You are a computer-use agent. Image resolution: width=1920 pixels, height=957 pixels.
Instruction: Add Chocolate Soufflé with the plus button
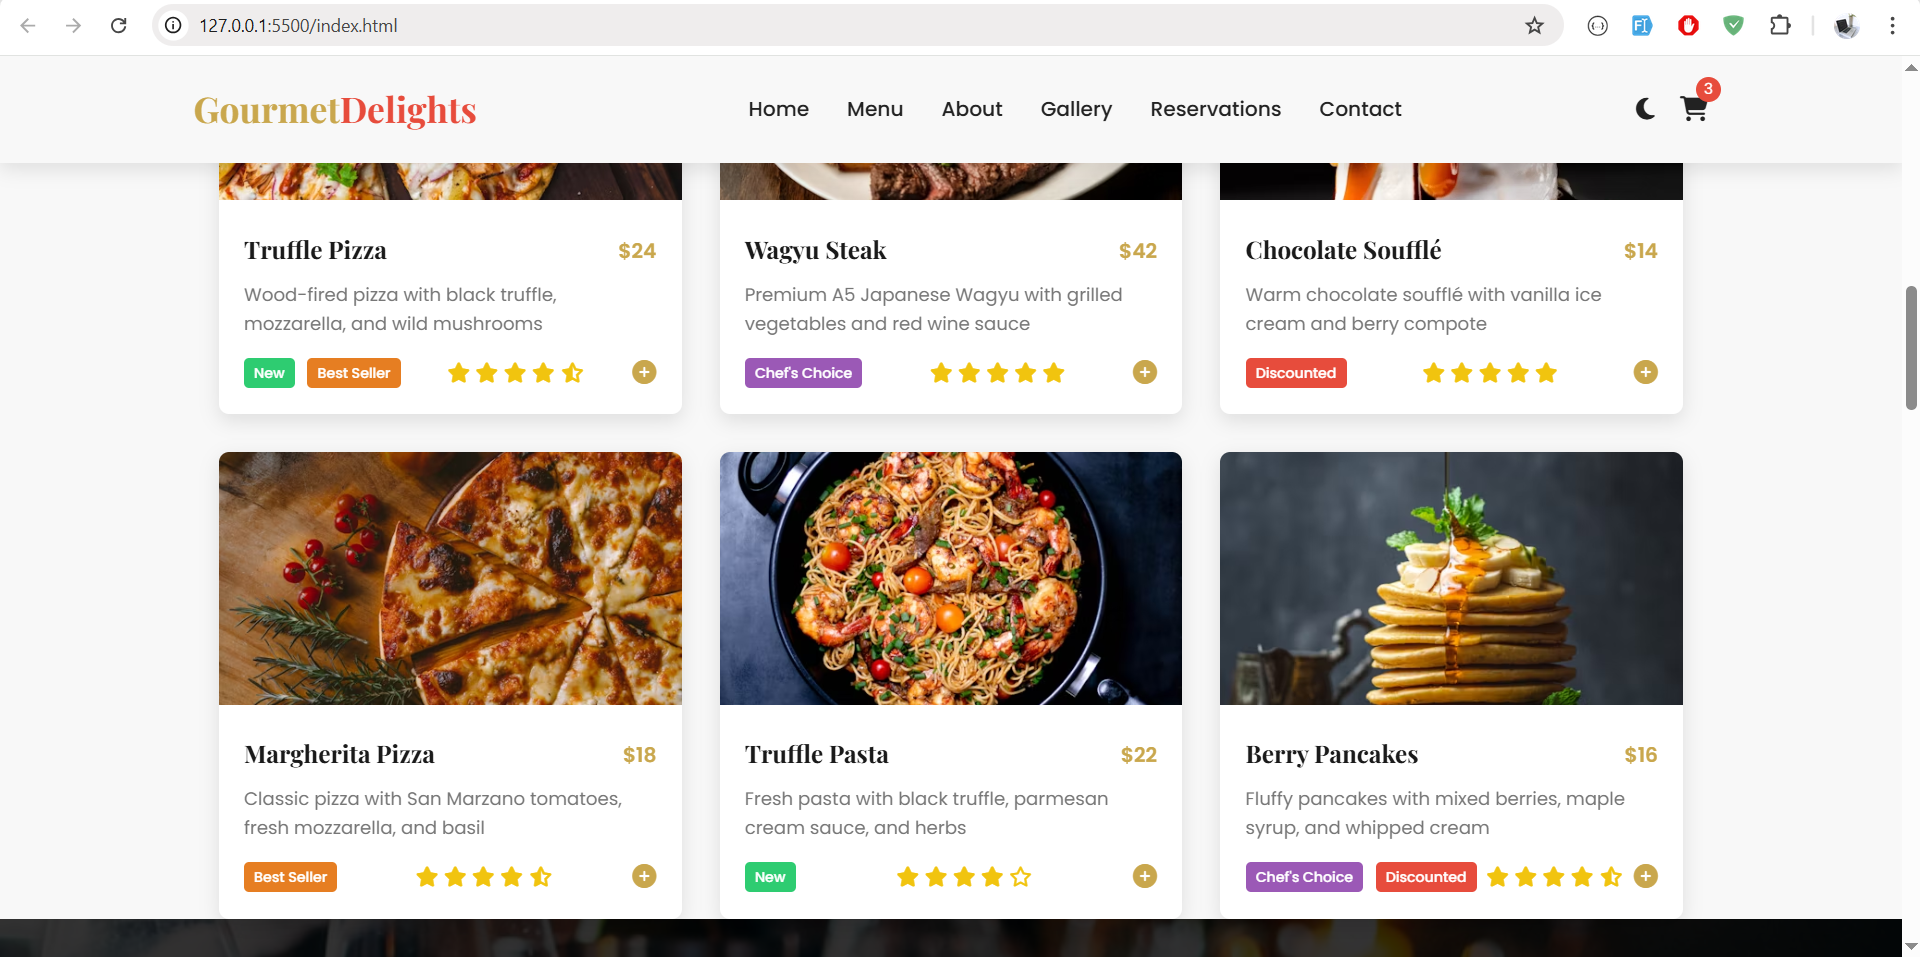tap(1646, 372)
